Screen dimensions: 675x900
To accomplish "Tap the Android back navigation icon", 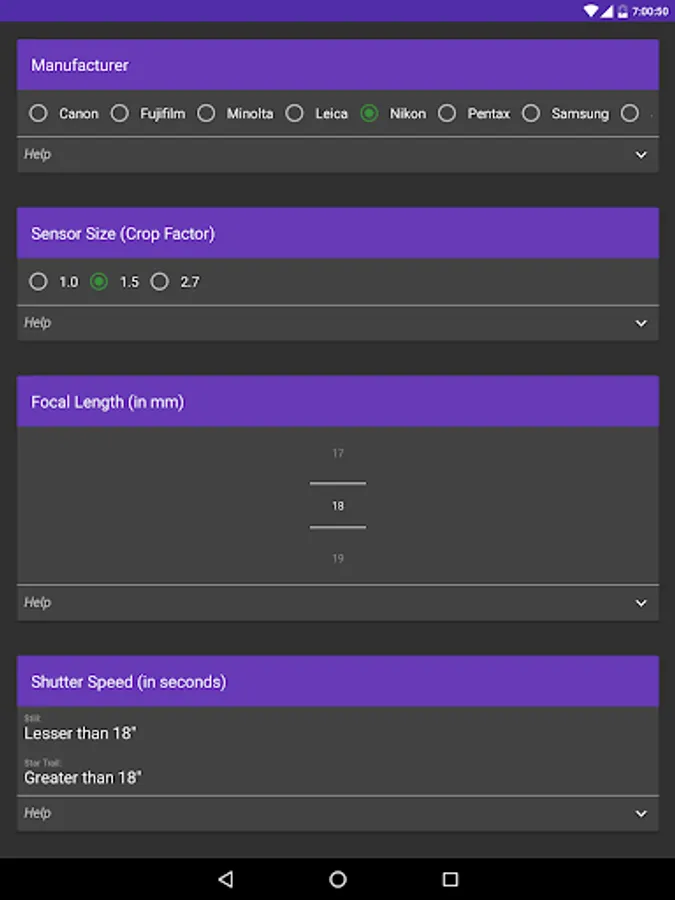I will [x=225, y=879].
